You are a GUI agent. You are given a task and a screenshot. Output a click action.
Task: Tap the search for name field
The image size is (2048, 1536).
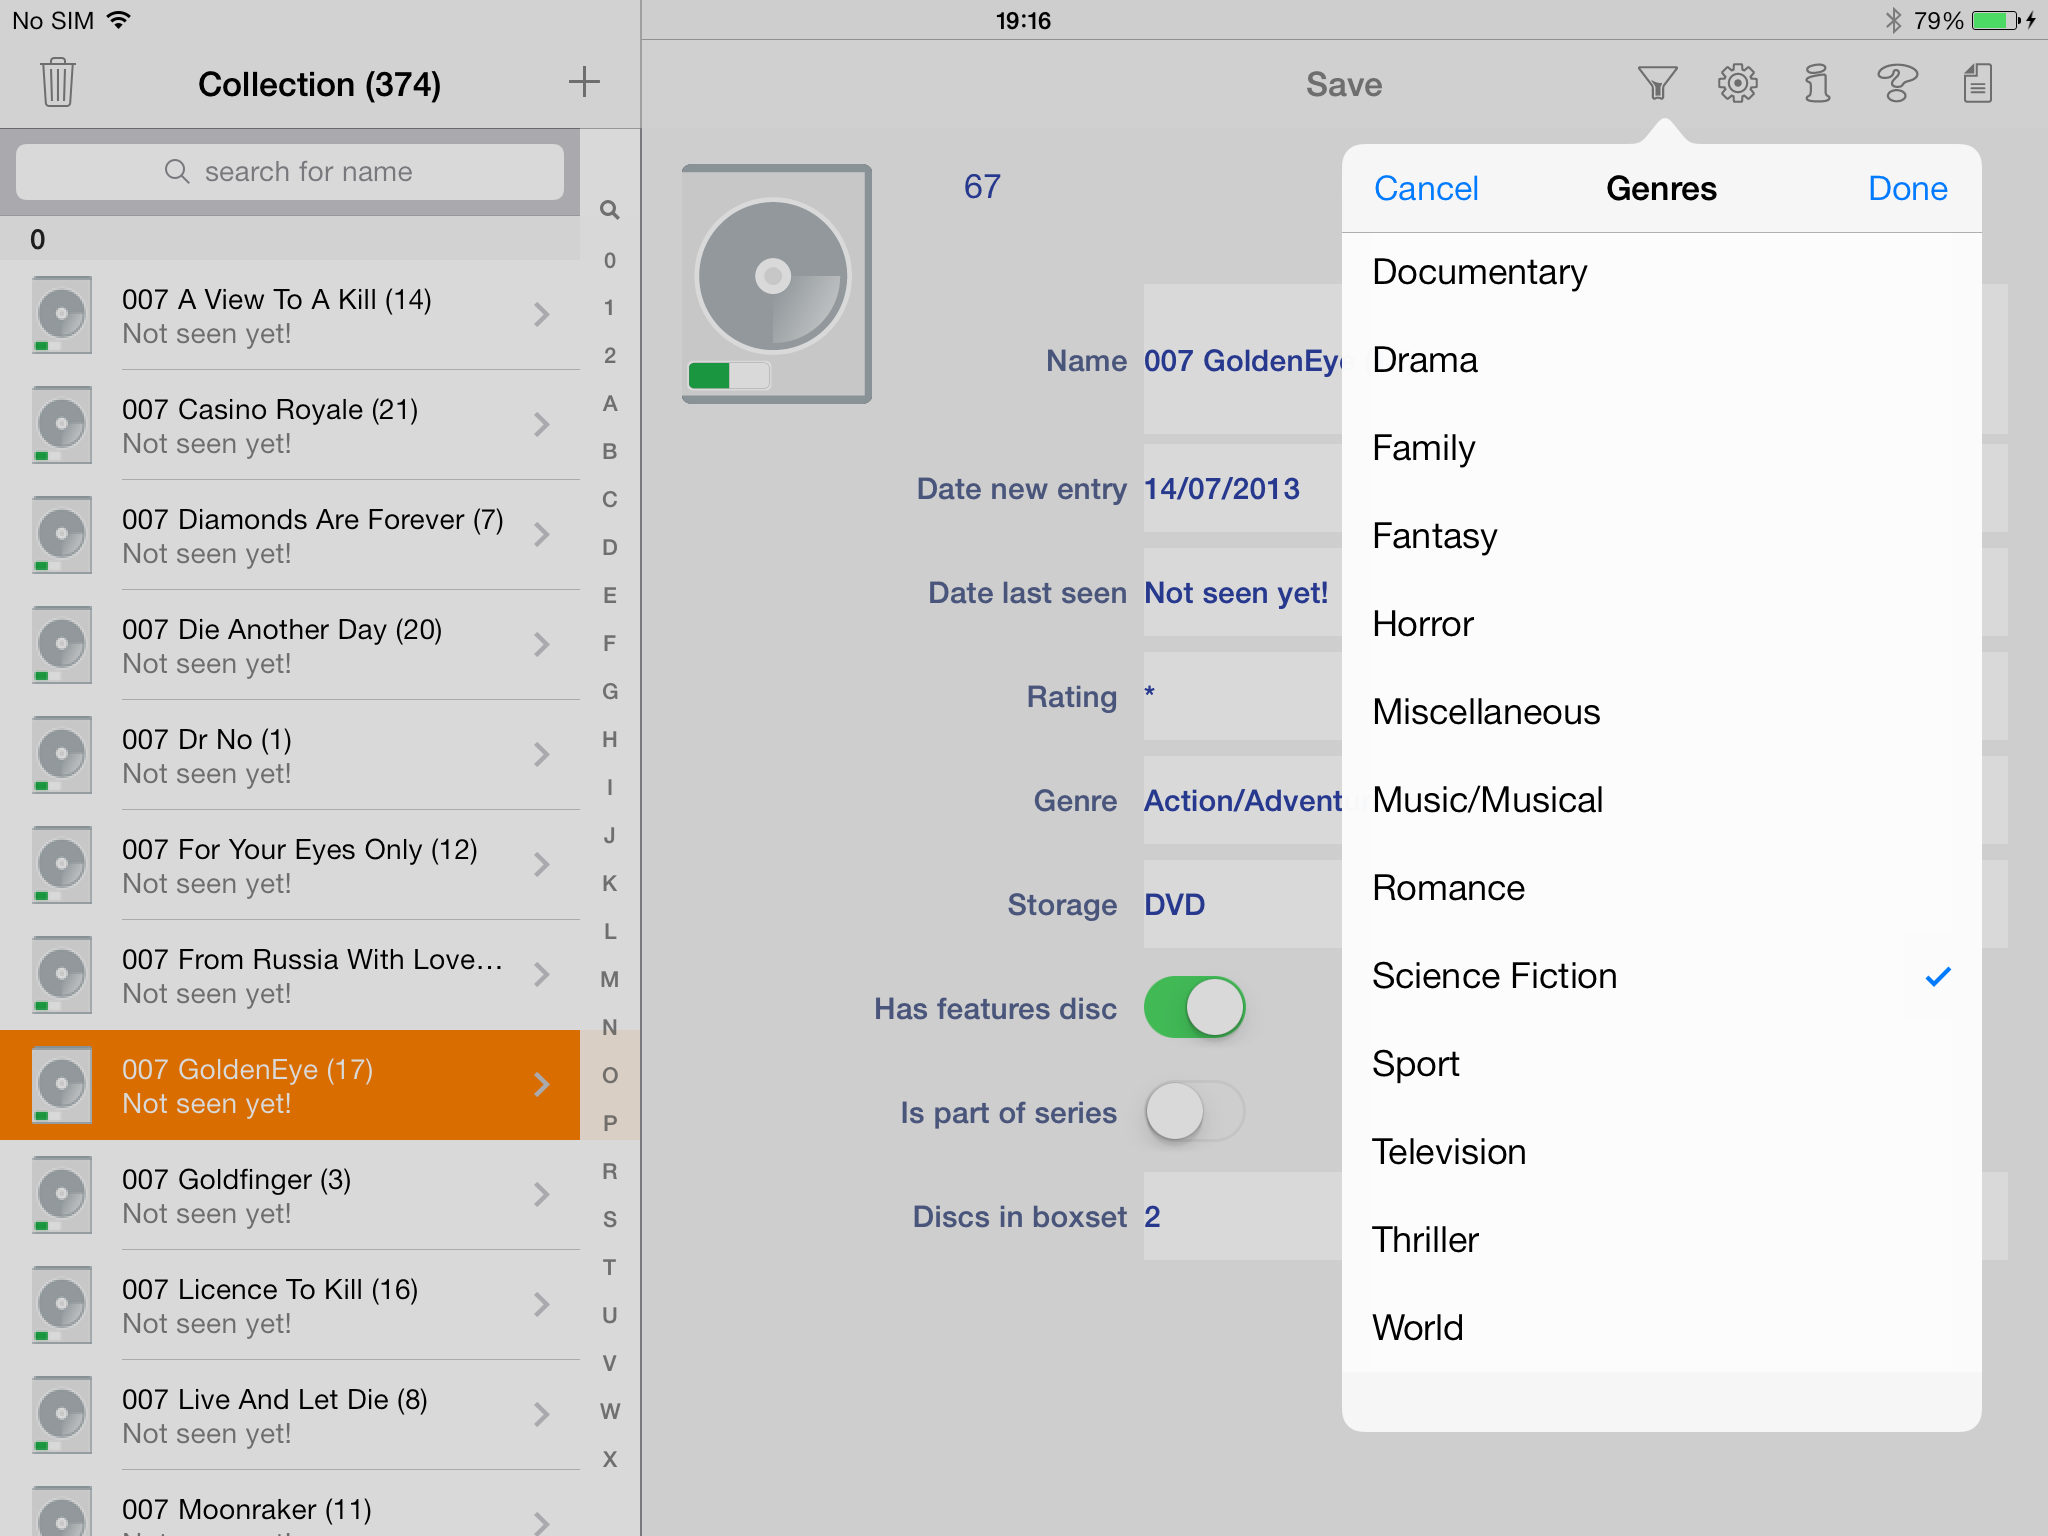click(x=290, y=172)
